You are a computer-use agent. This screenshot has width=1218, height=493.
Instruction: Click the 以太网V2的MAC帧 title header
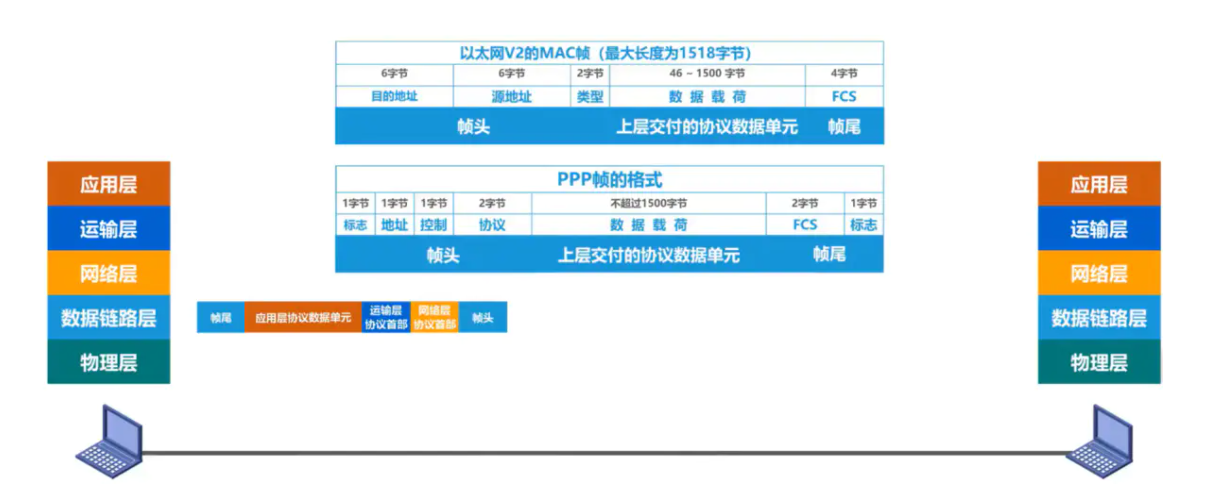point(609,52)
